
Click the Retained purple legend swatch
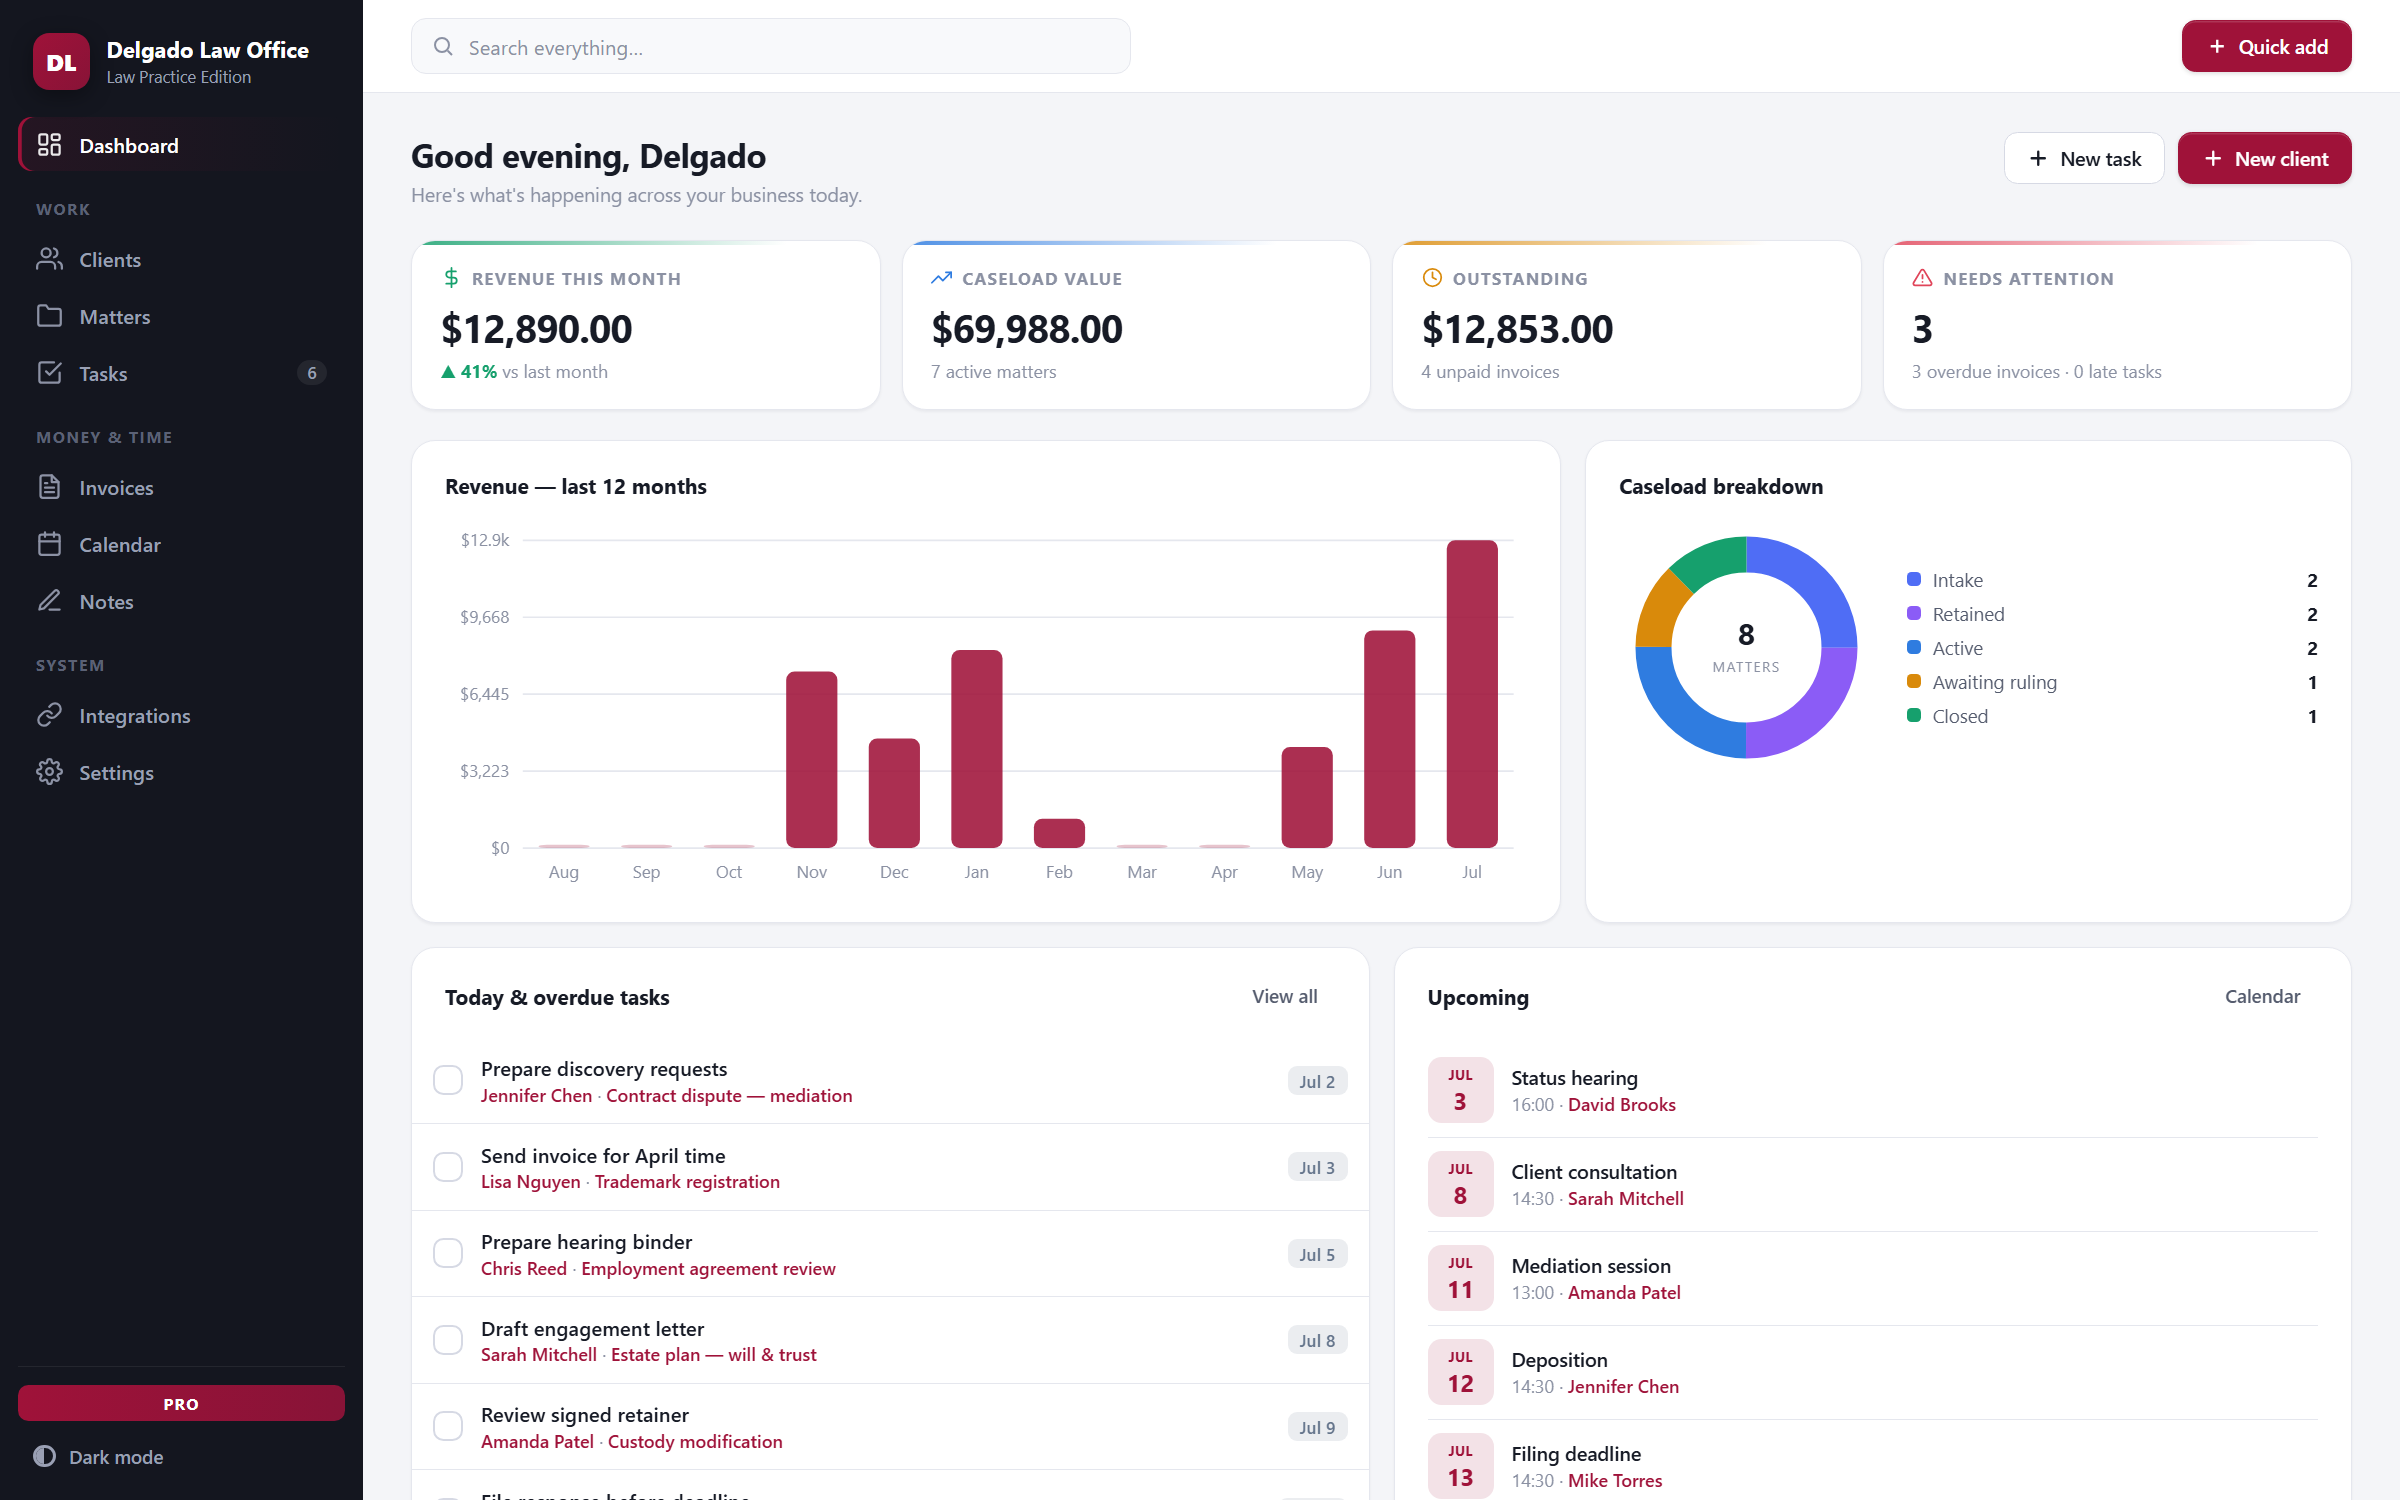[1914, 613]
